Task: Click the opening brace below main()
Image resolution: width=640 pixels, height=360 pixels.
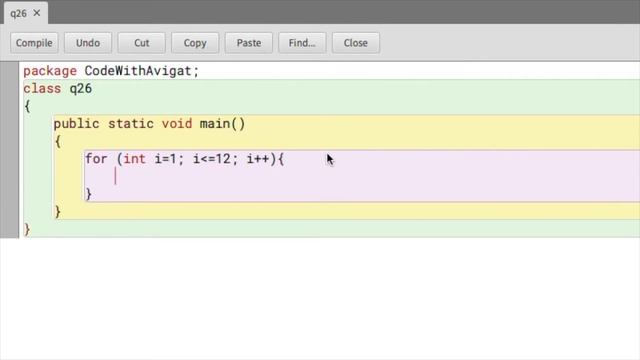Action: 58,141
